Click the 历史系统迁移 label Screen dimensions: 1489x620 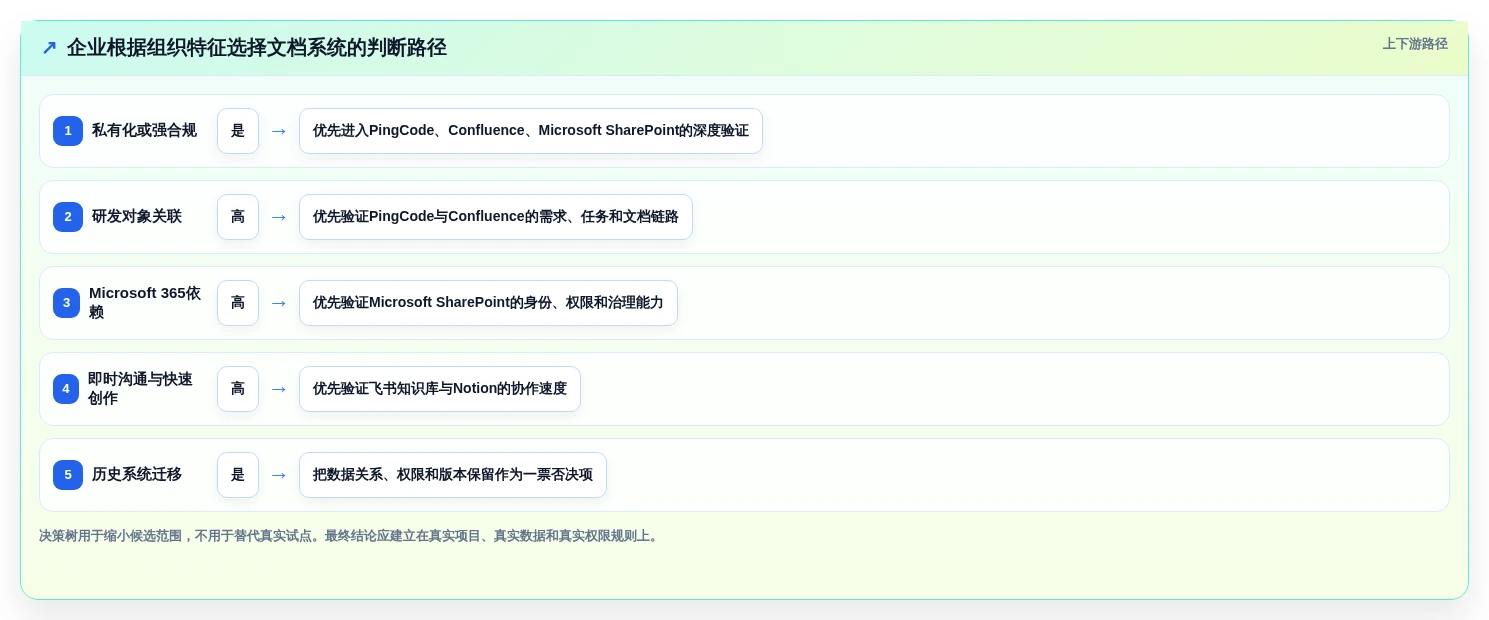coord(137,475)
